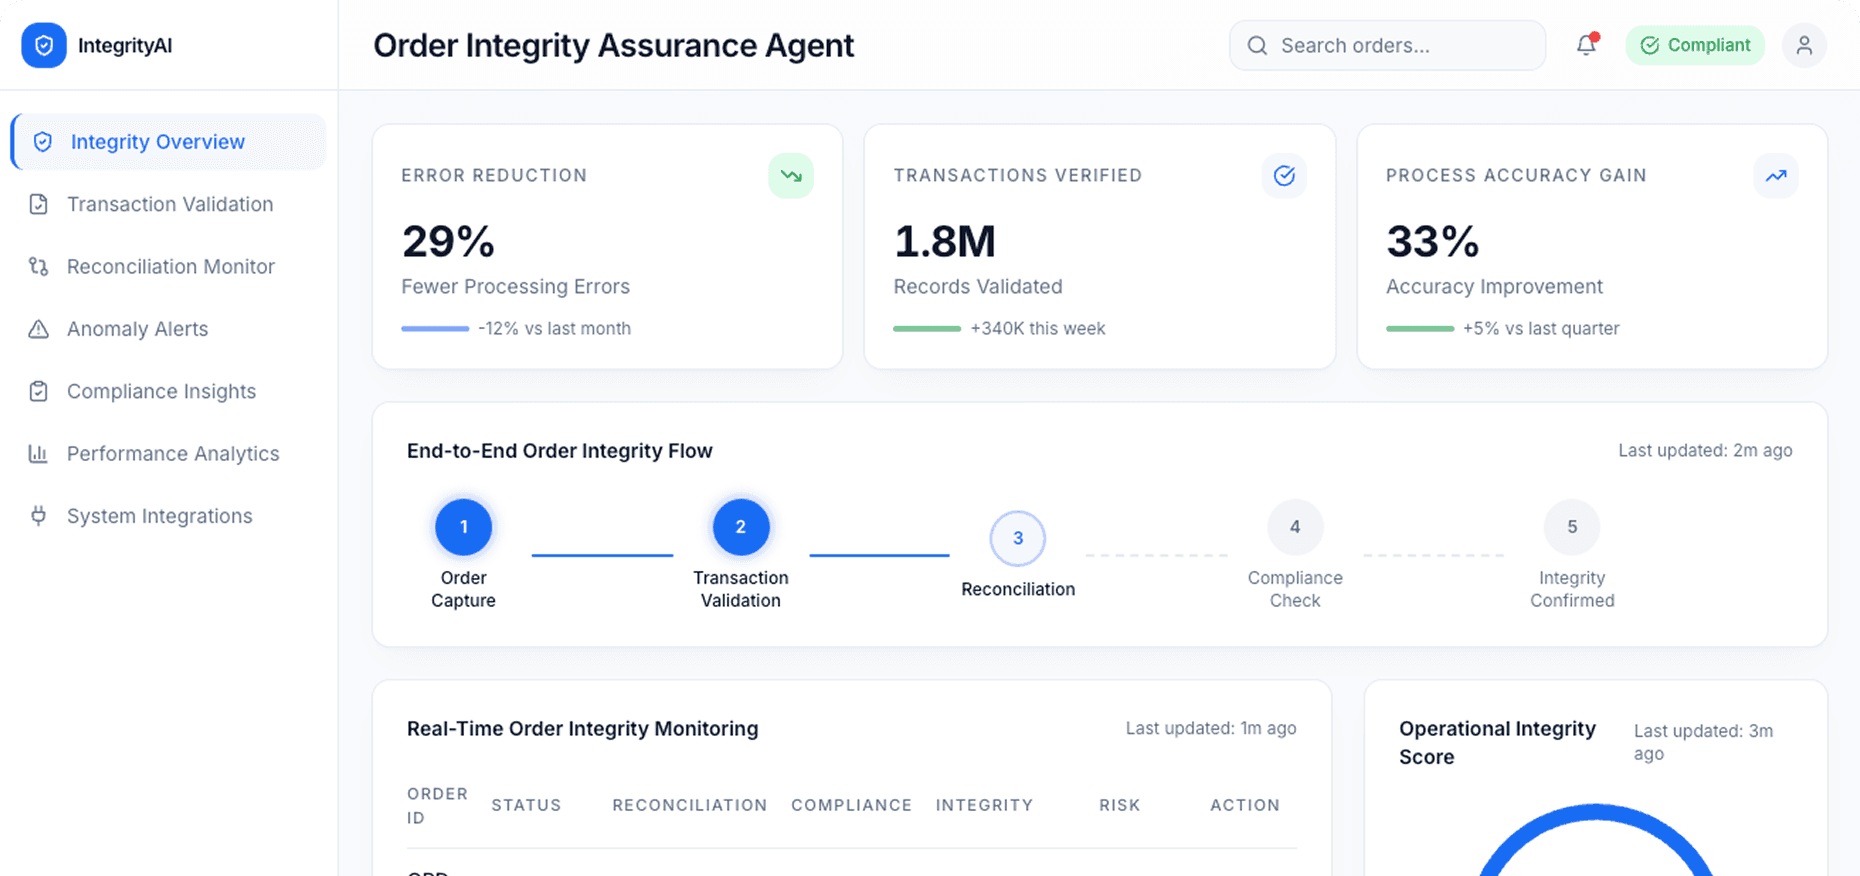Click the Error Reduction downward trend icon

tap(791, 176)
